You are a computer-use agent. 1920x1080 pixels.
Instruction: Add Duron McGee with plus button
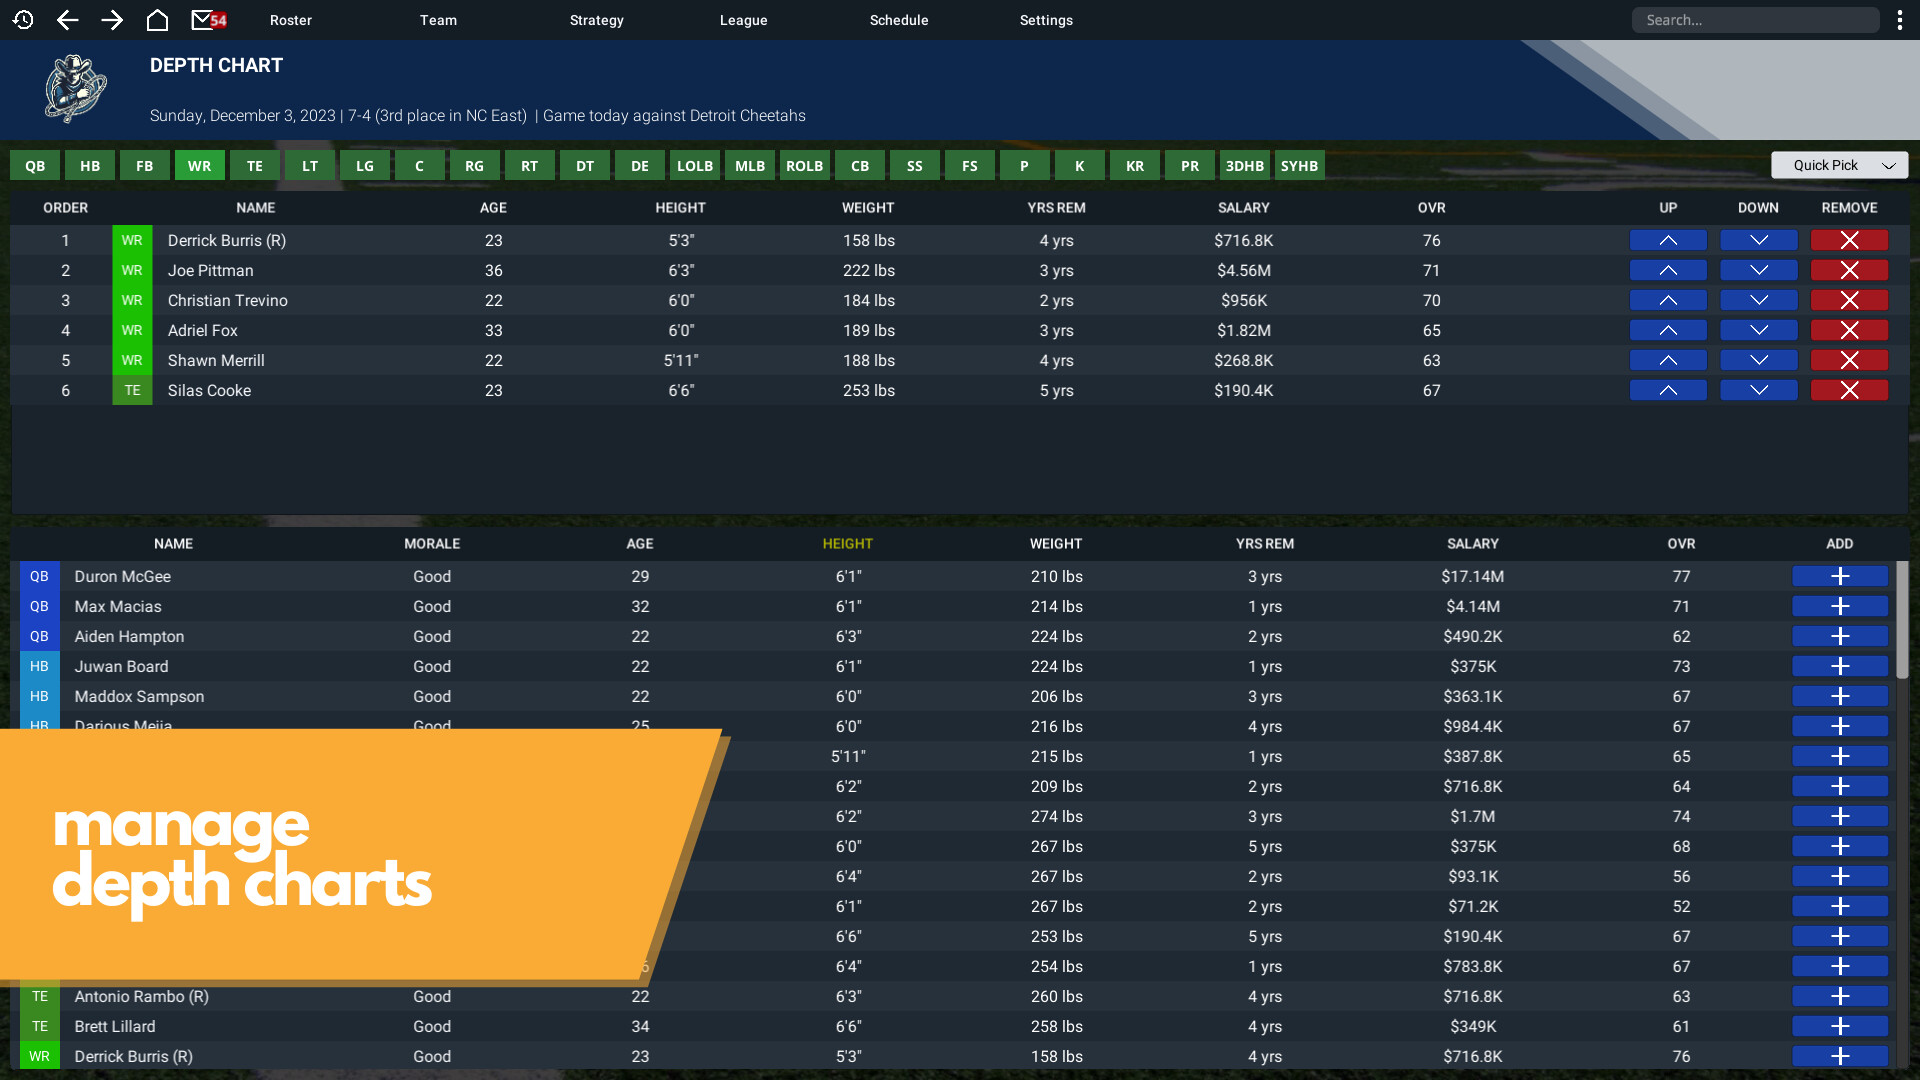click(1839, 576)
